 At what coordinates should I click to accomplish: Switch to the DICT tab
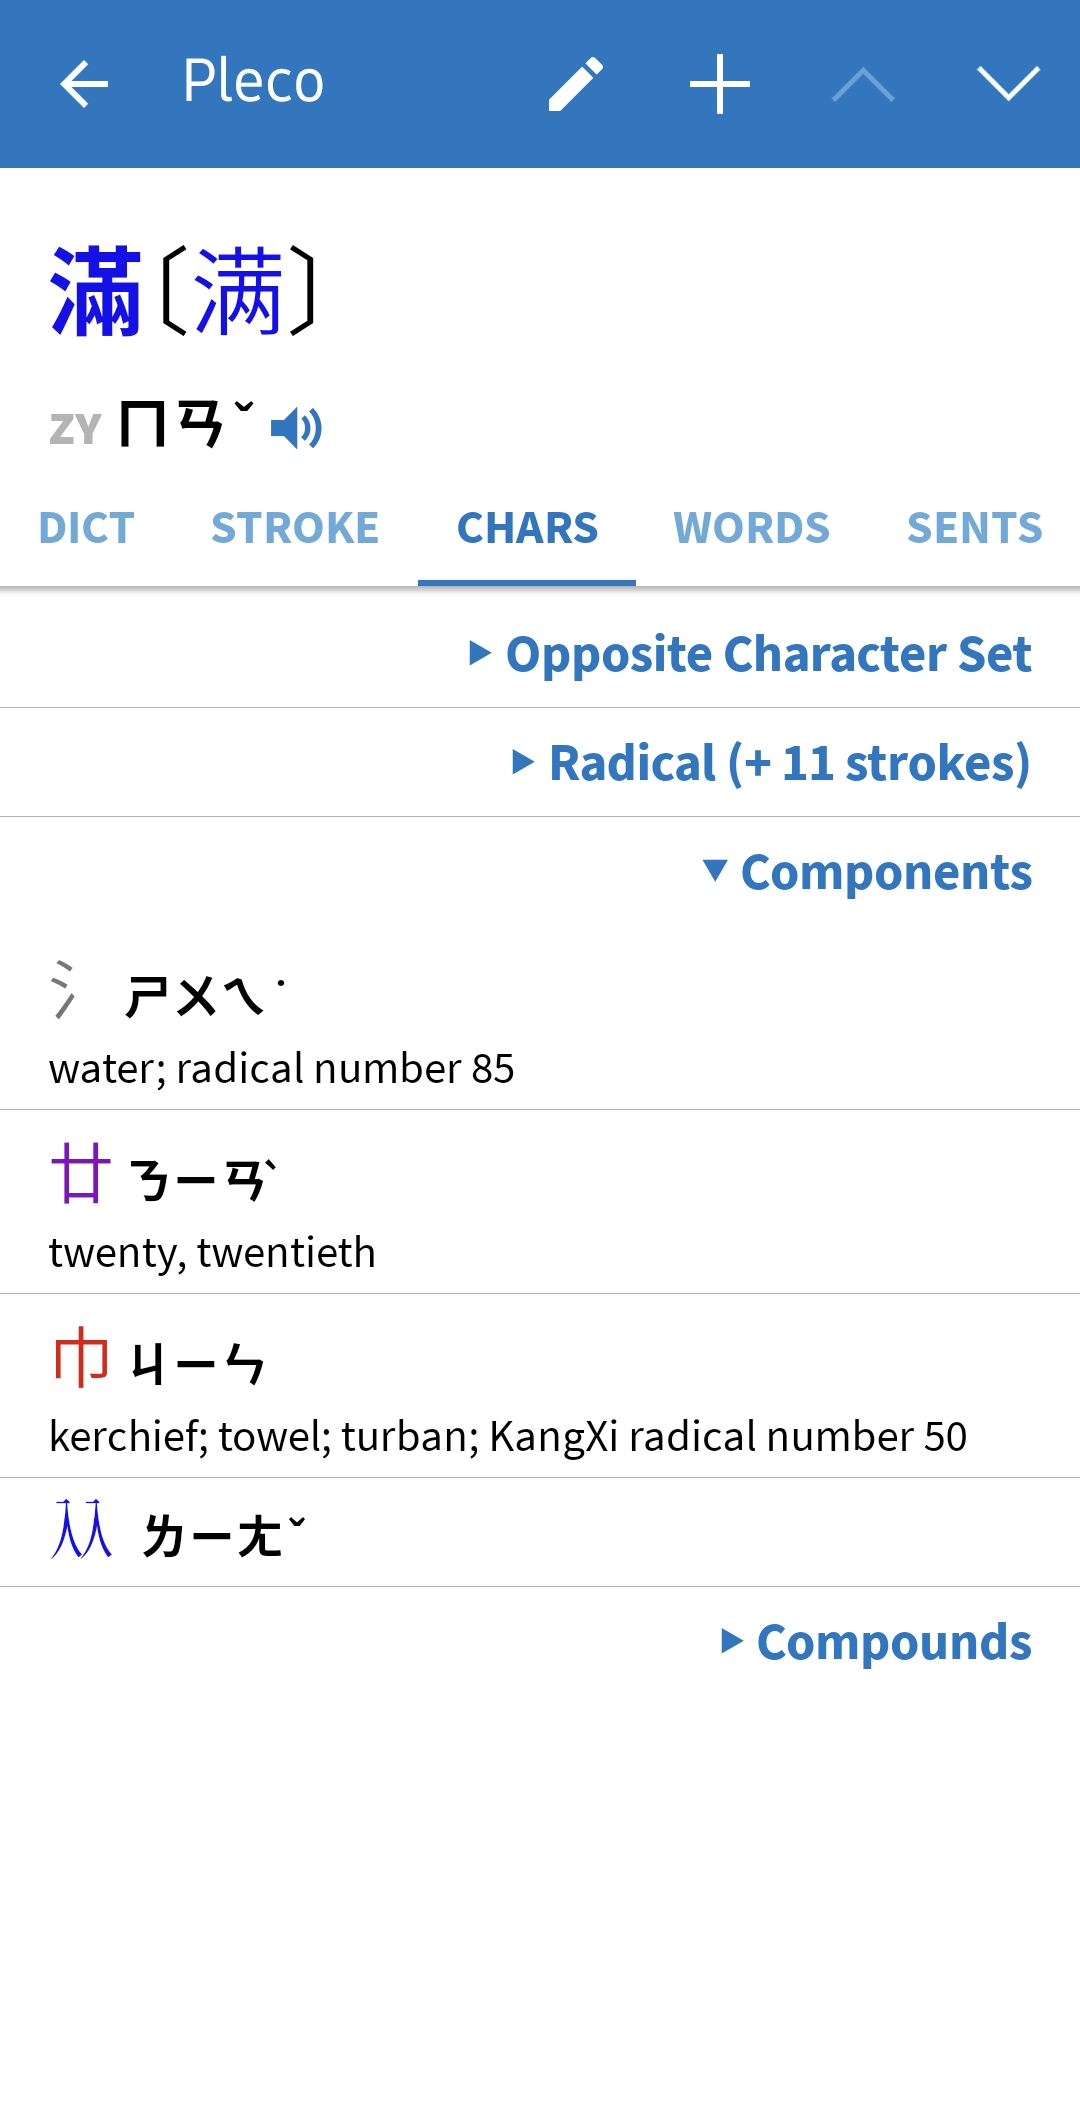[86, 528]
